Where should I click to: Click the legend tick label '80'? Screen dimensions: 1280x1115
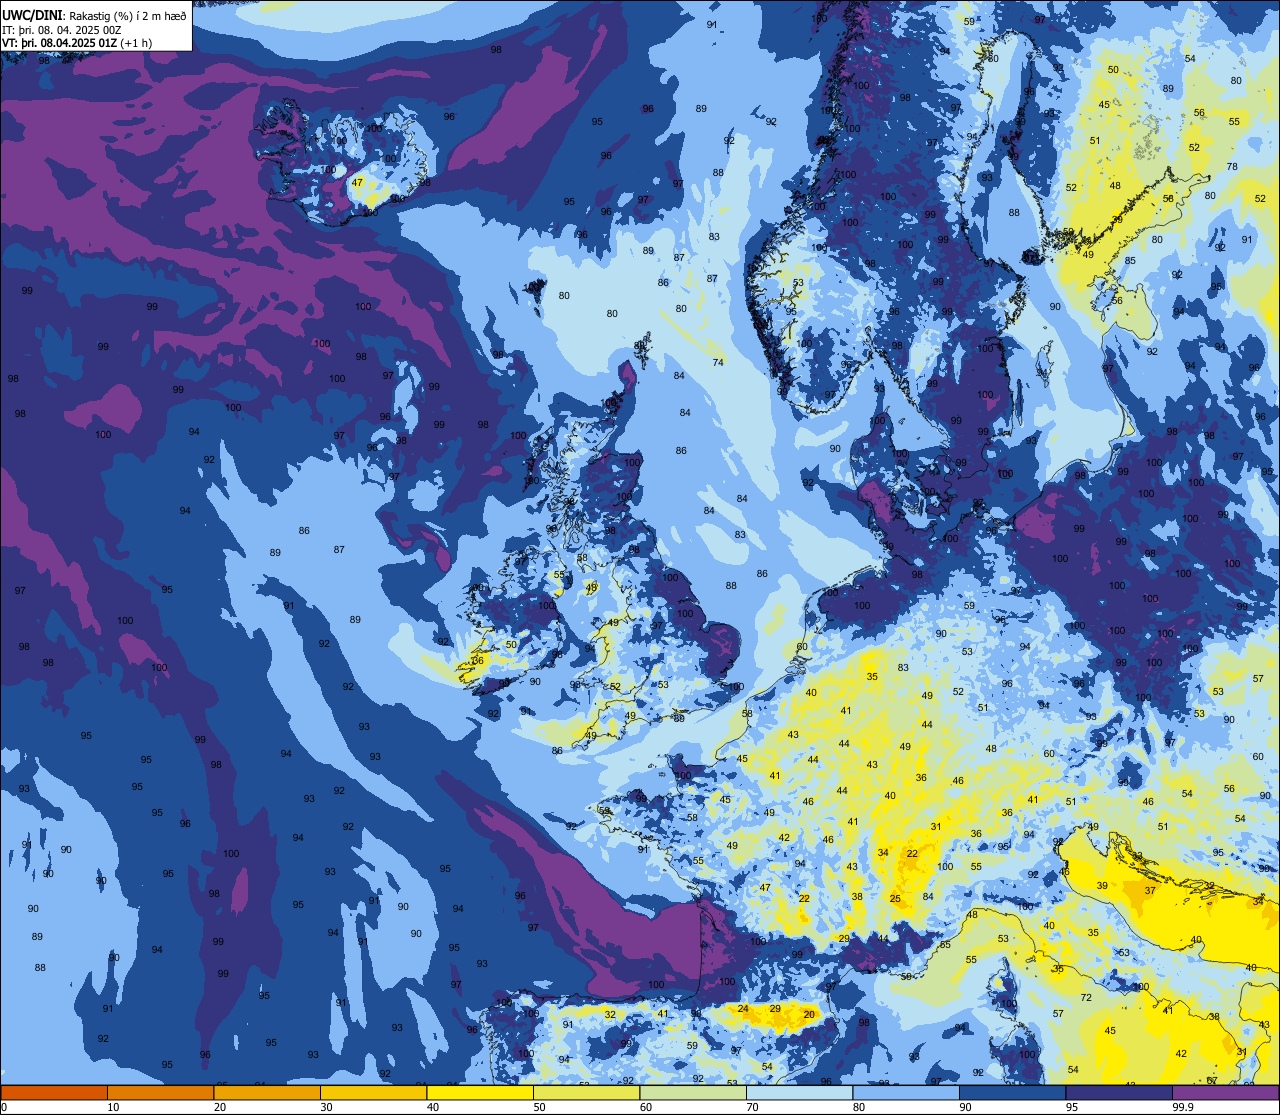(x=859, y=1107)
